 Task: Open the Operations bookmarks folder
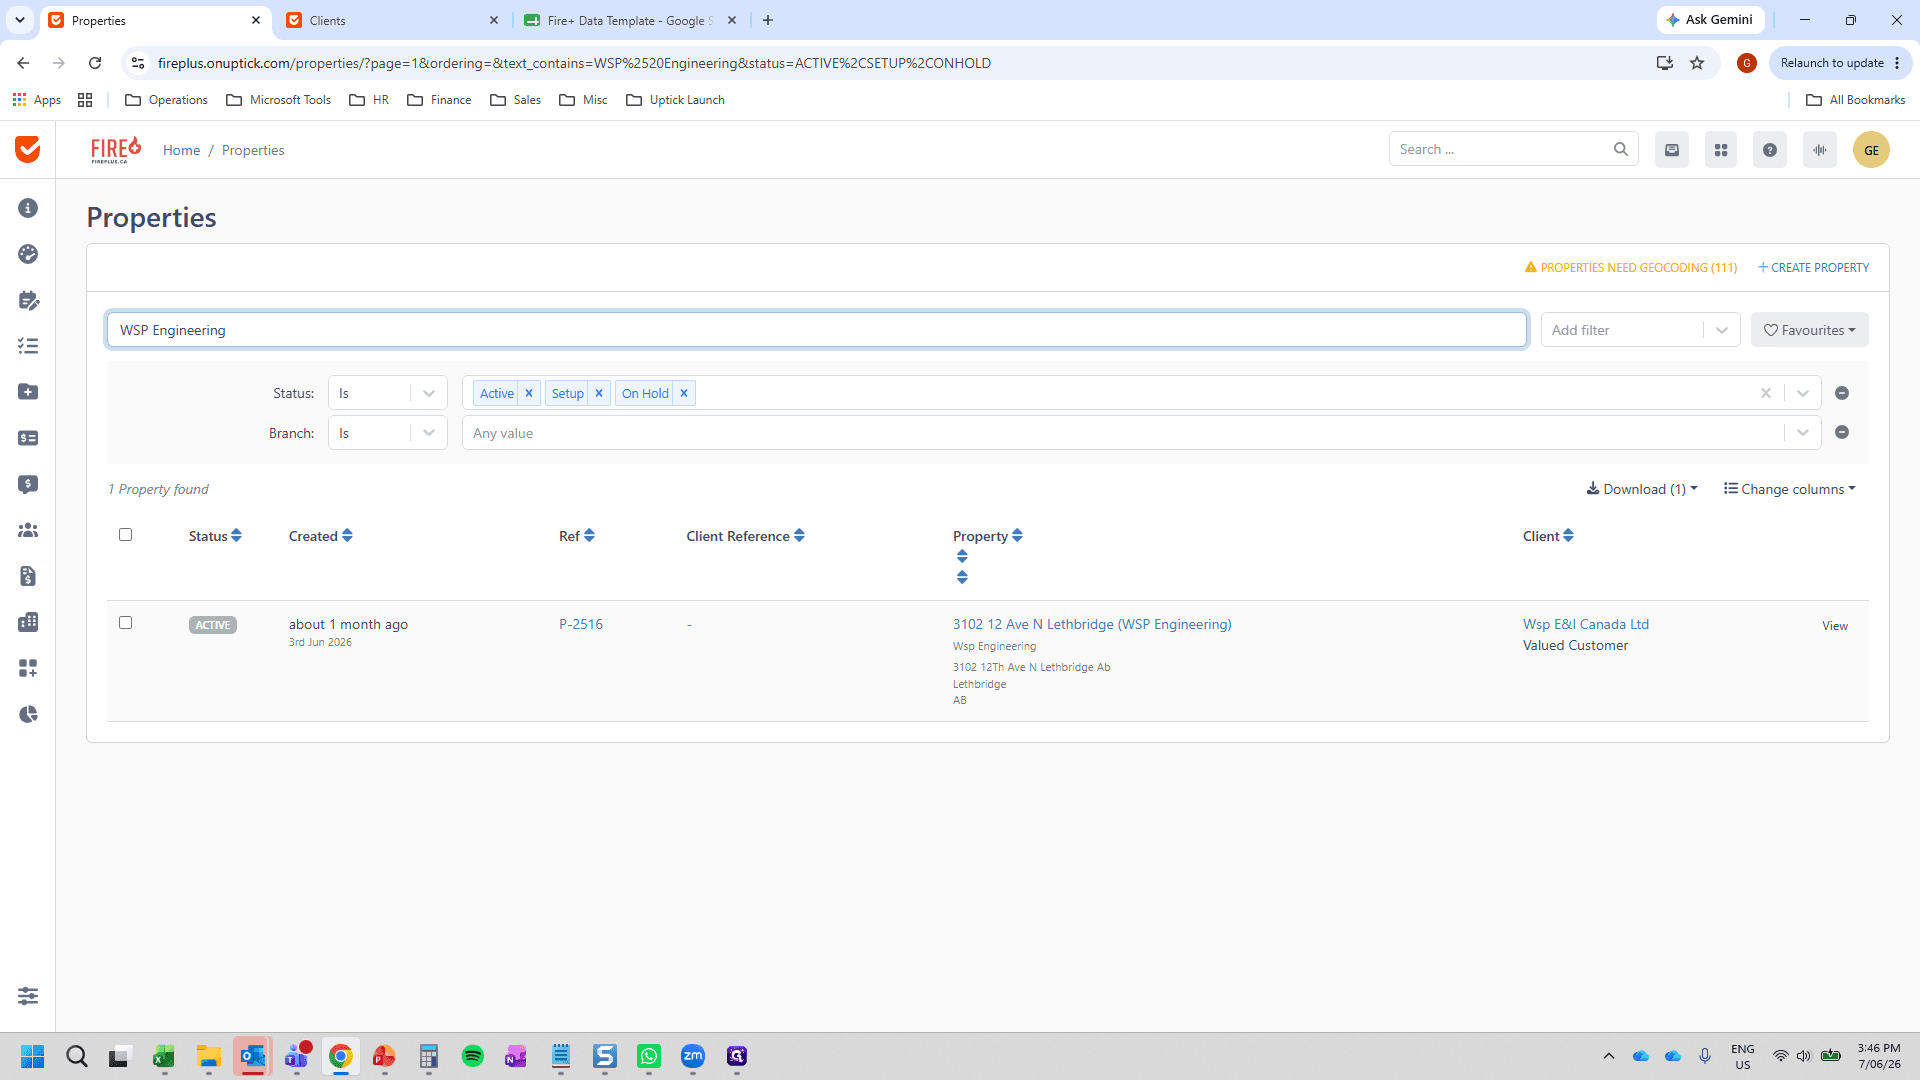pyautogui.click(x=166, y=100)
